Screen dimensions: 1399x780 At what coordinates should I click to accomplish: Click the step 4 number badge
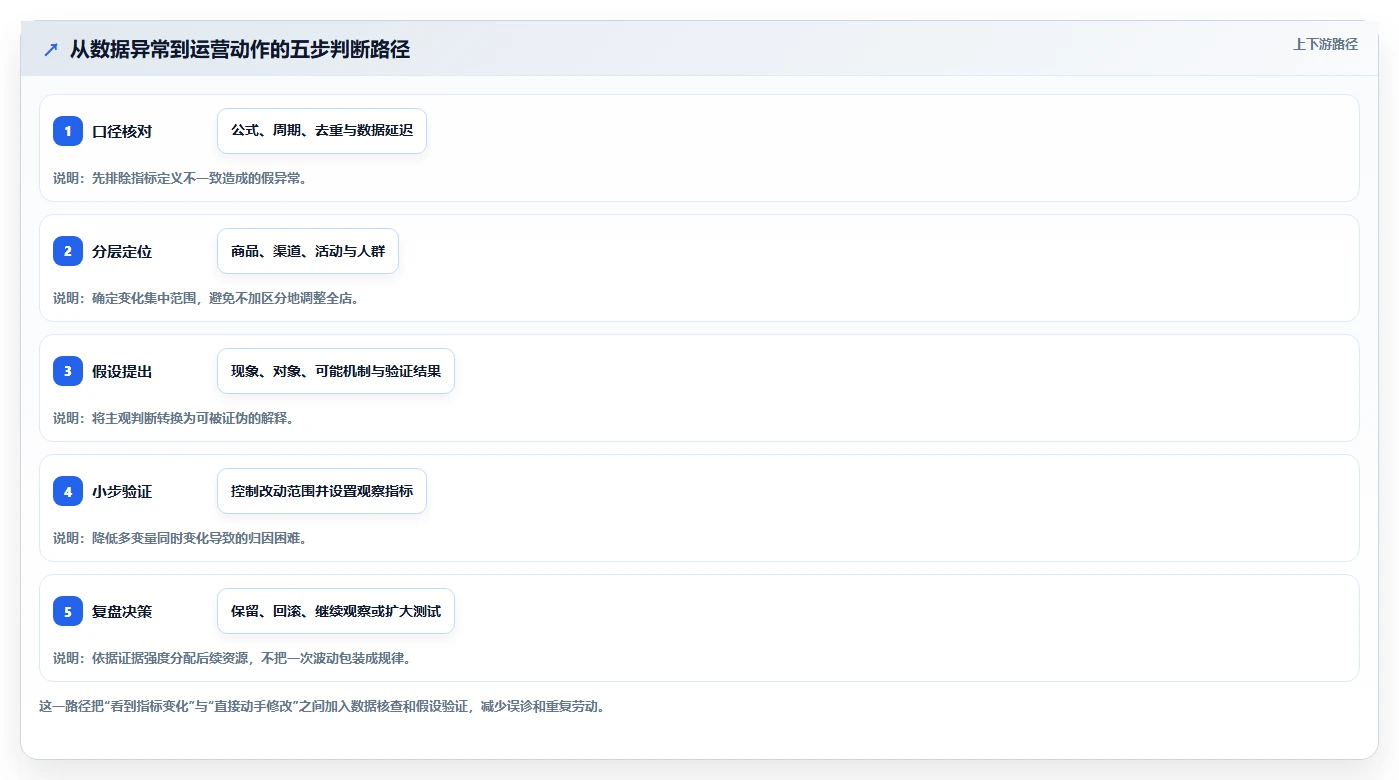[68, 491]
